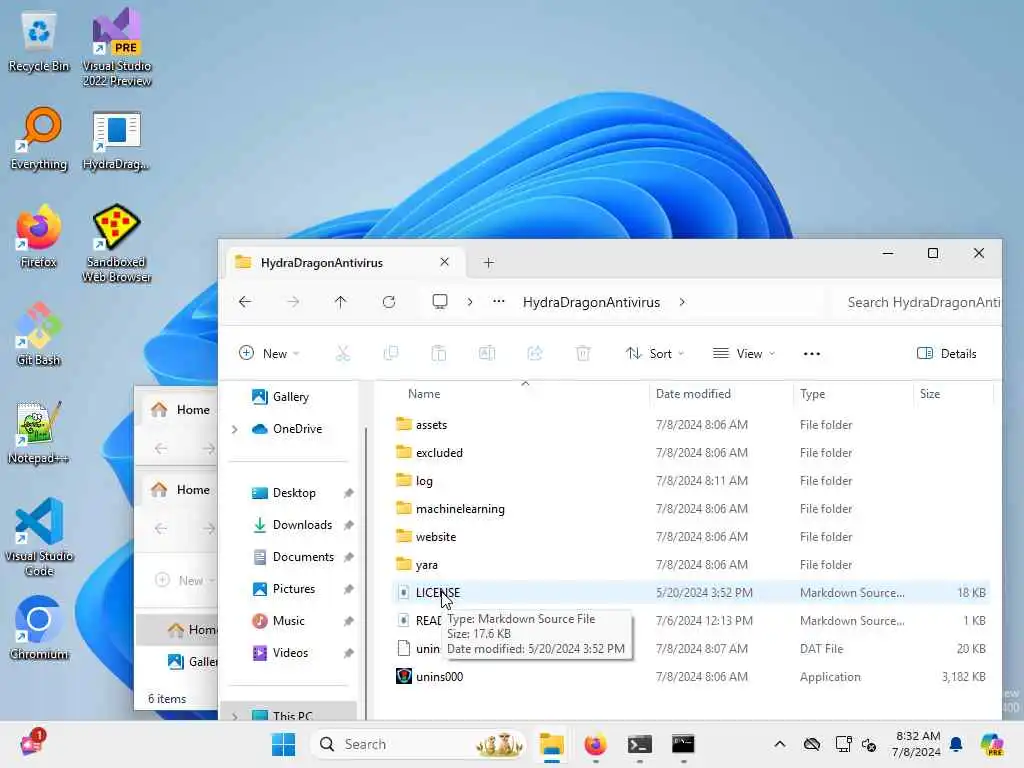This screenshot has width=1024, height=768.
Task: Show hidden system tray icons
Action: (x=780, y=744)
